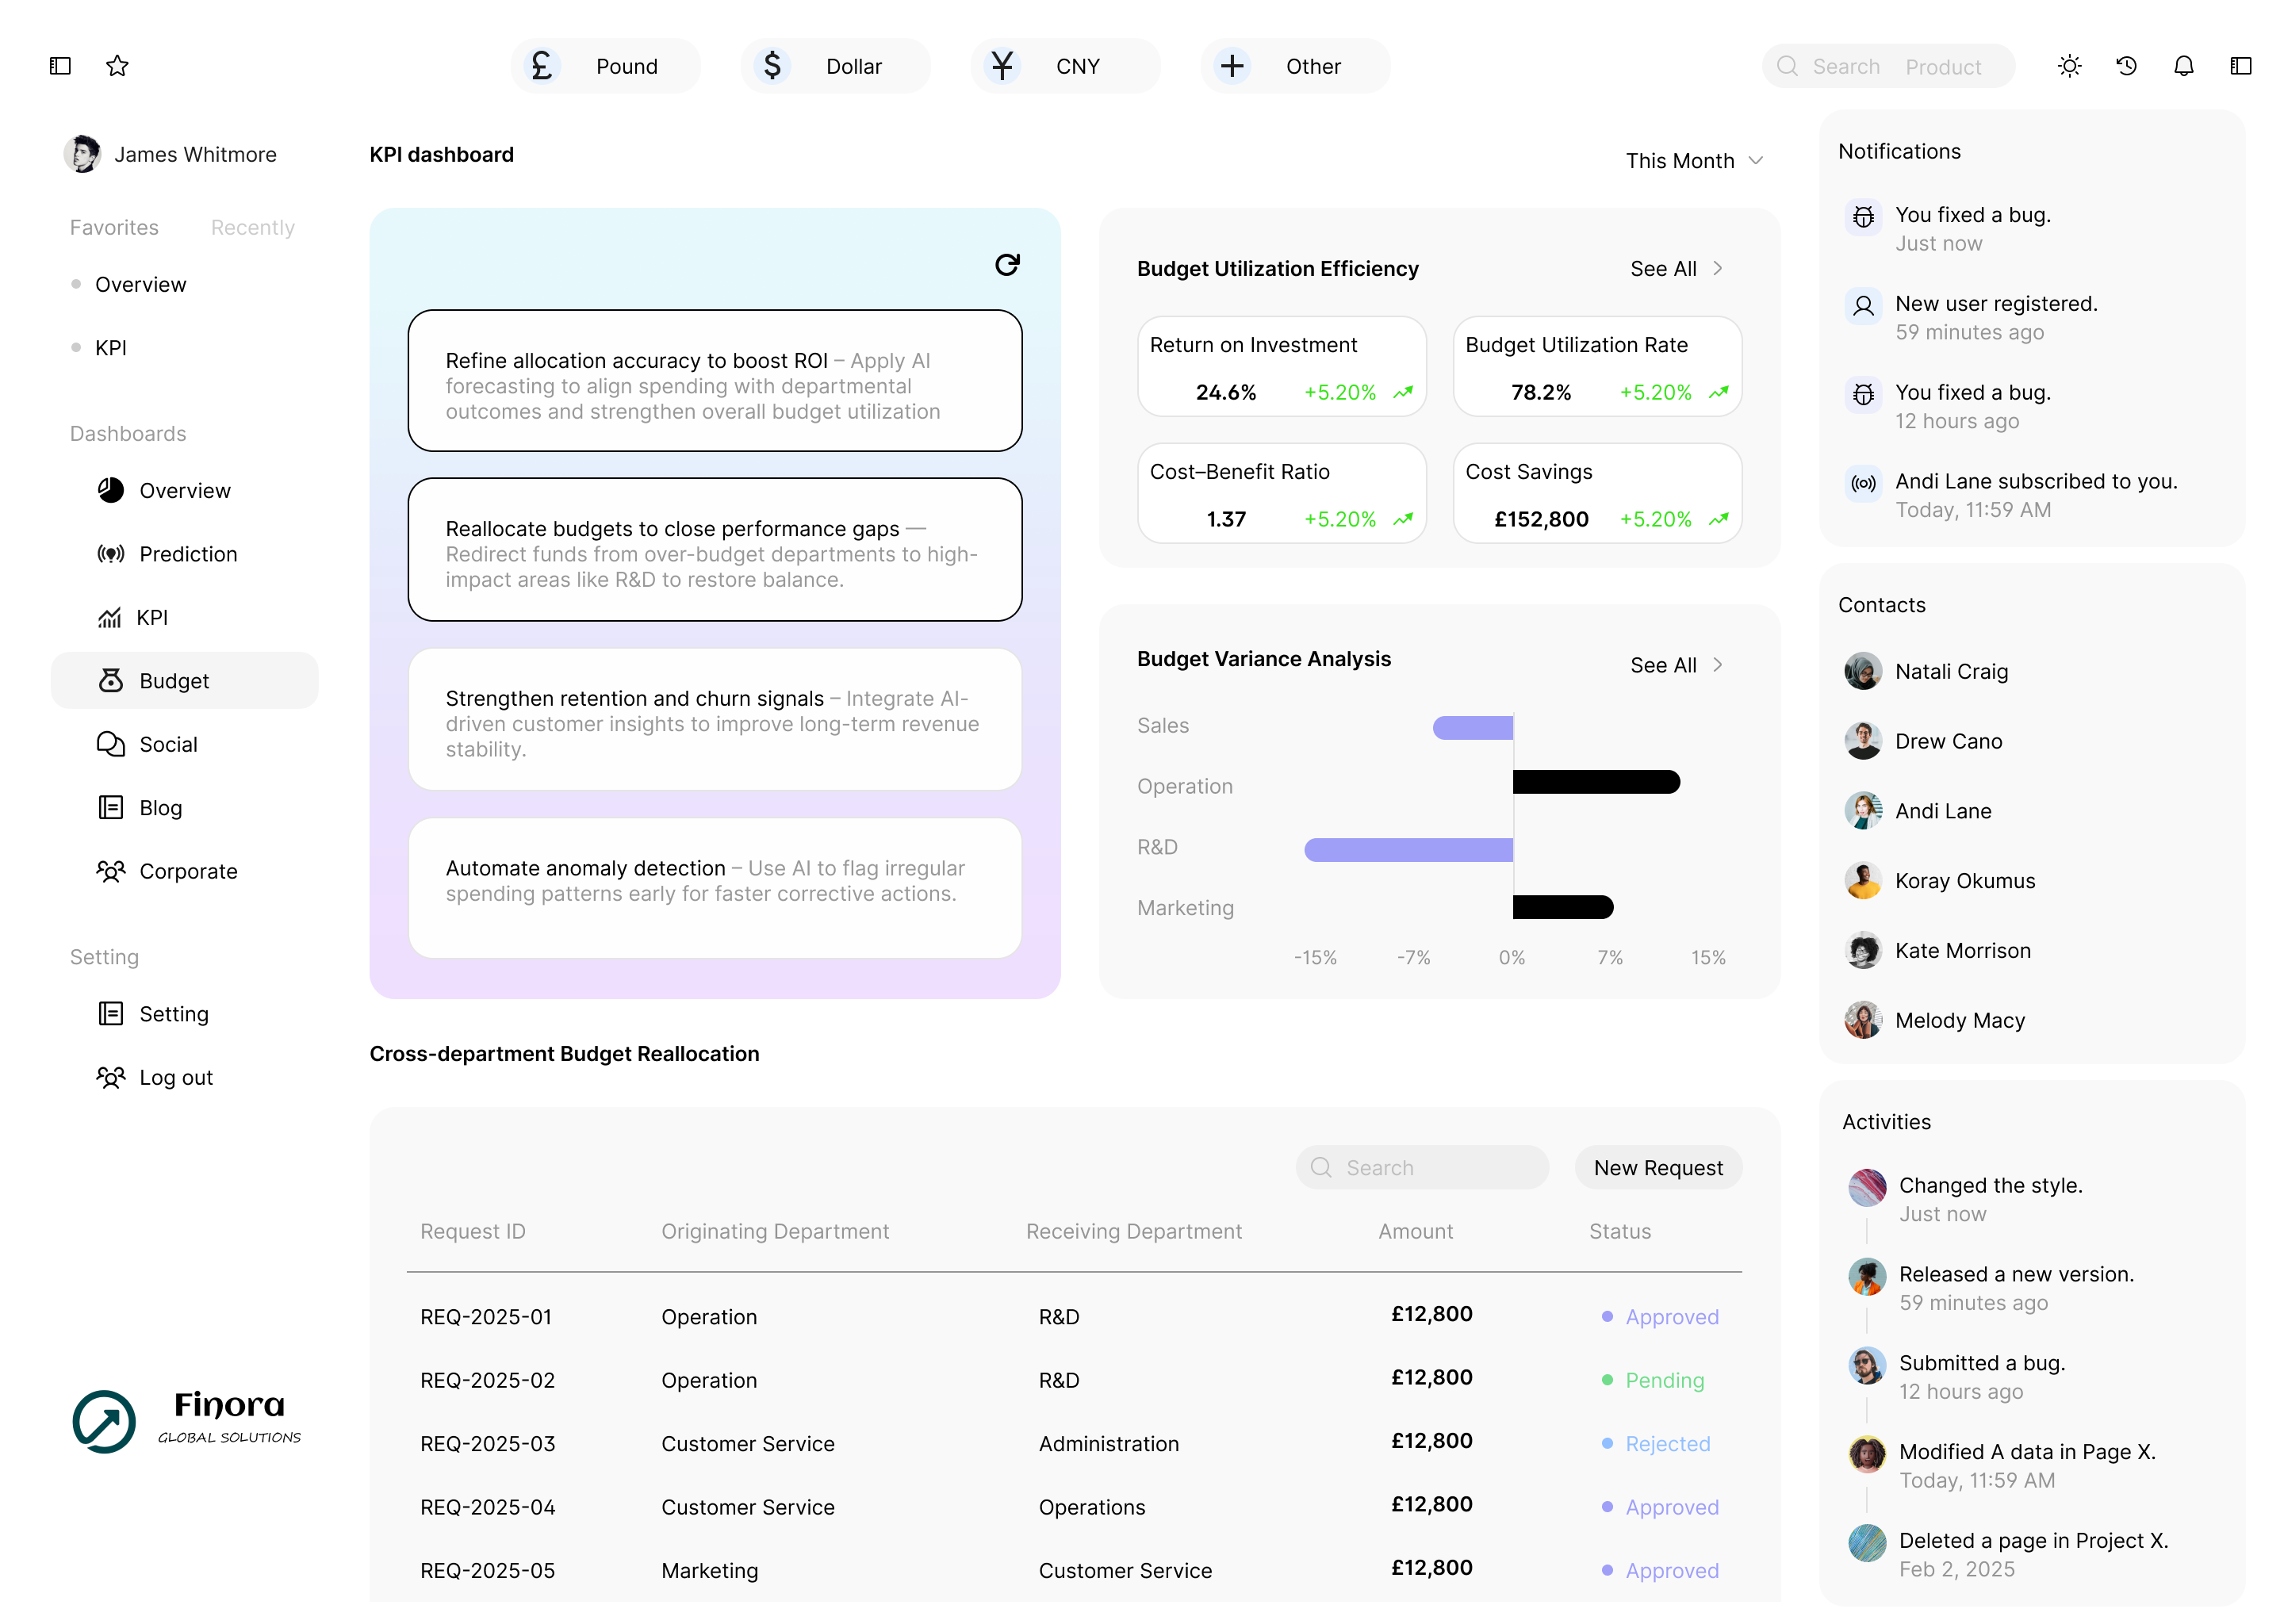Click the reallocation table Search field
Screen dimensions: 2284x1624
pyautogui.click(x=1422, y=1168)
